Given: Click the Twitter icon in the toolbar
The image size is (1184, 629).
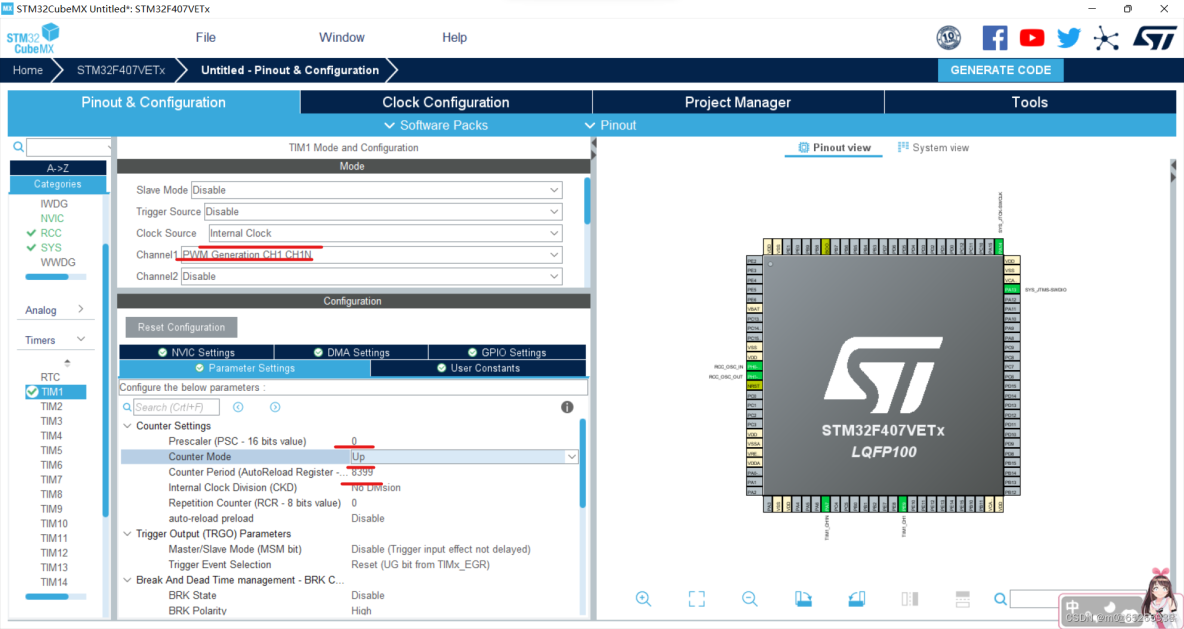Looking at the screenshot, I should 1069,37.
